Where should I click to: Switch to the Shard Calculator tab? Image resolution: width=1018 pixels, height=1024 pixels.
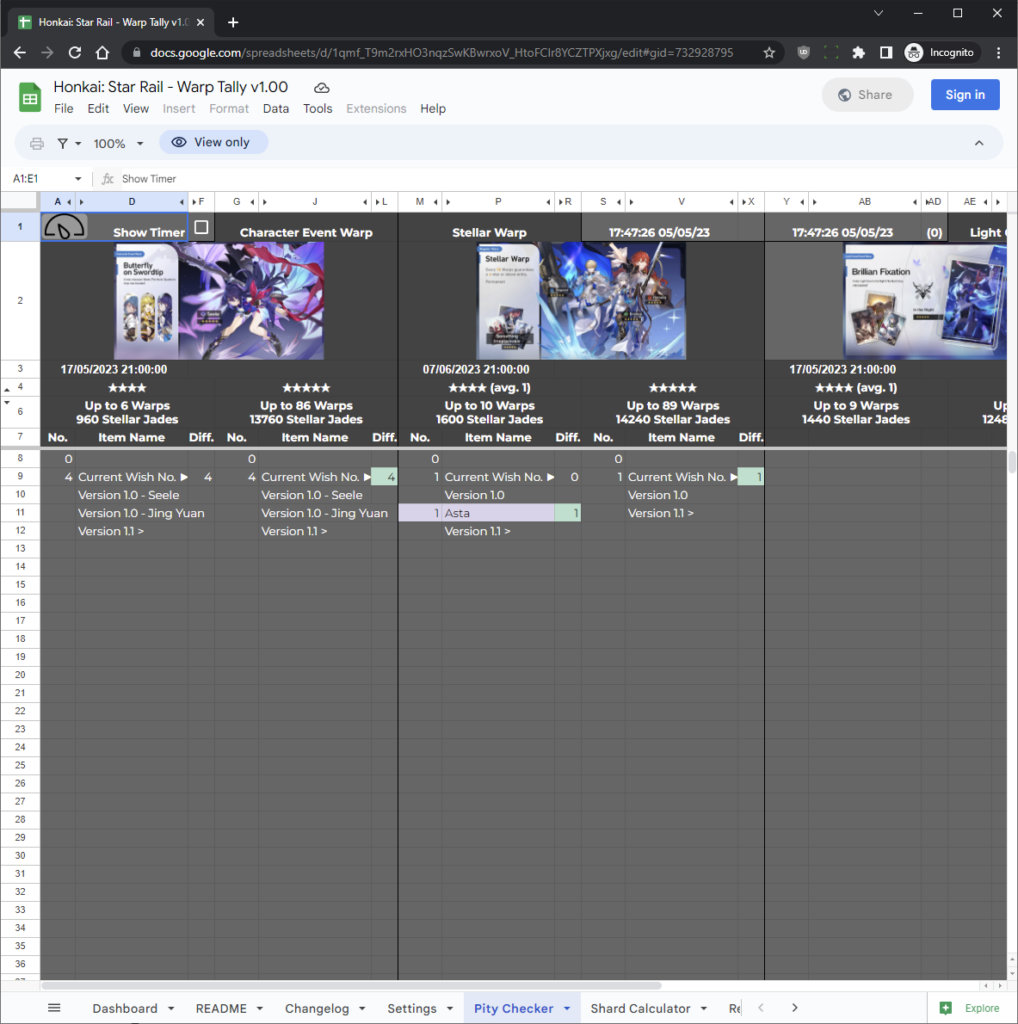(641, 1008)
